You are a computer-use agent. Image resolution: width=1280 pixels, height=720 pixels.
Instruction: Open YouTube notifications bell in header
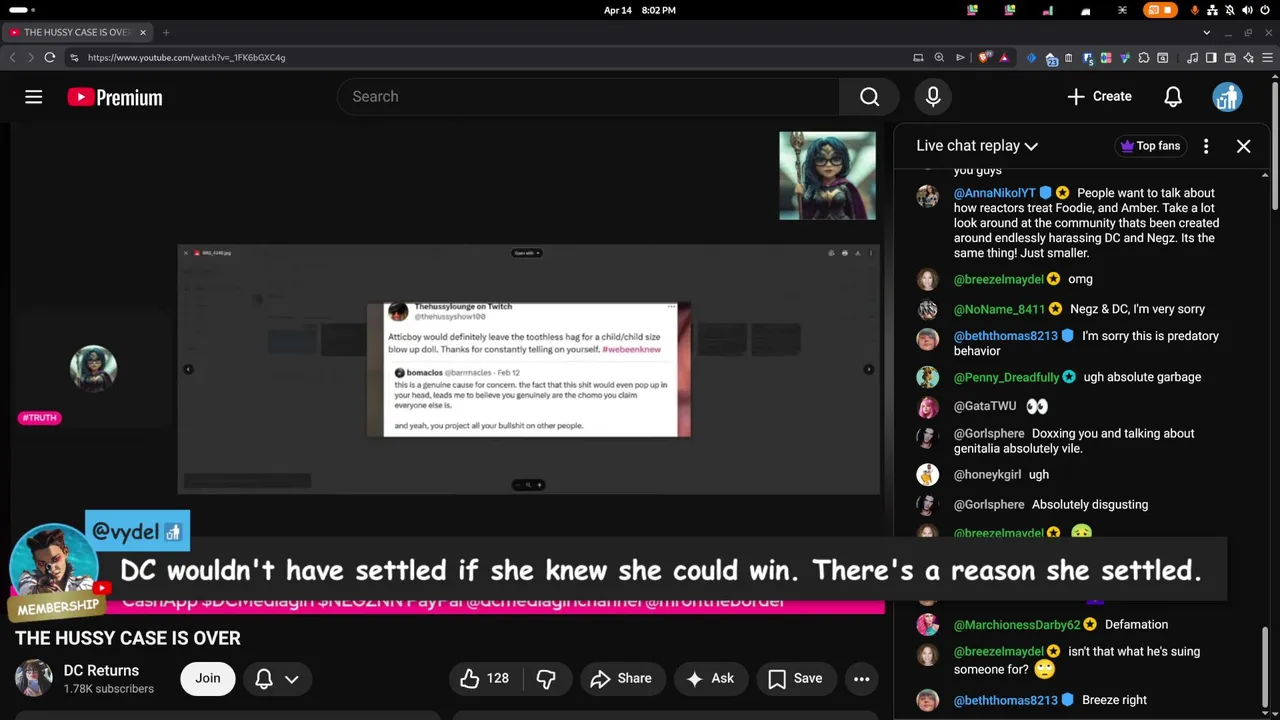pos(1173,97)
